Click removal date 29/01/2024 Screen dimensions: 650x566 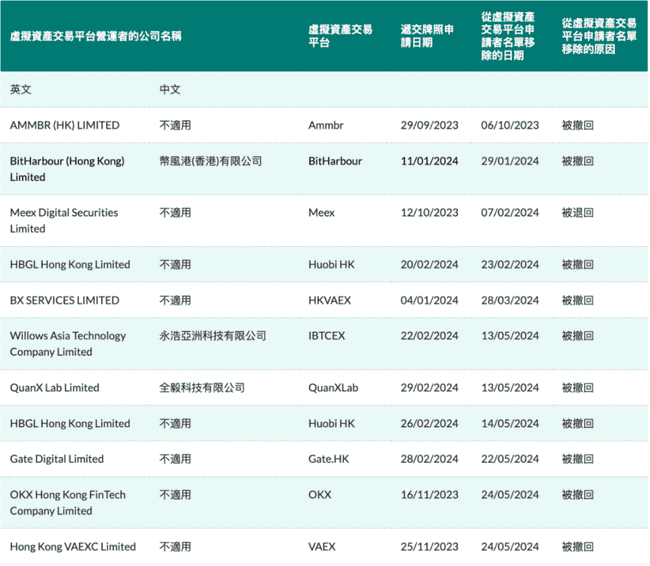(x=510, y=161)
